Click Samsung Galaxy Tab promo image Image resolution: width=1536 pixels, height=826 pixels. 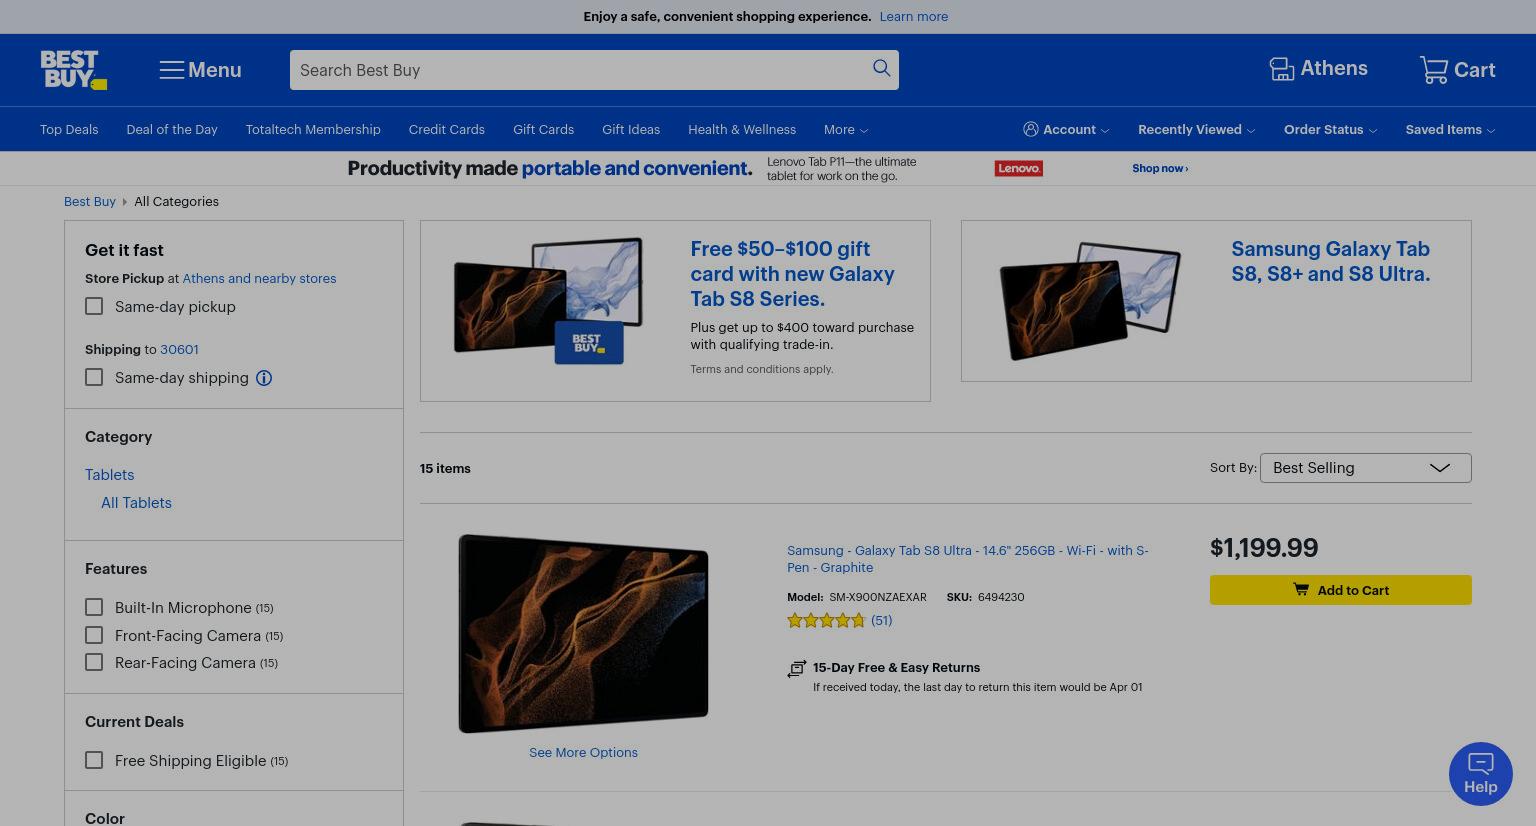tap(1090, 300)
